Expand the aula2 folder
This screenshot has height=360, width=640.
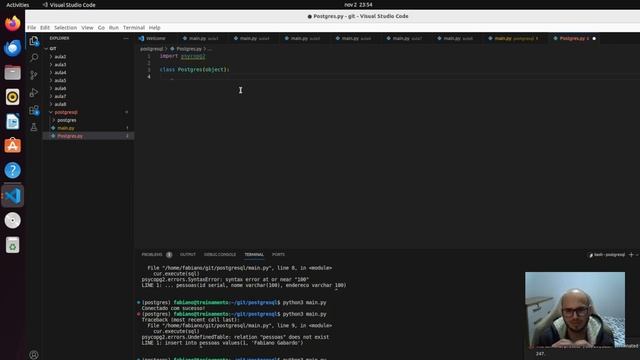pos(60,57)
